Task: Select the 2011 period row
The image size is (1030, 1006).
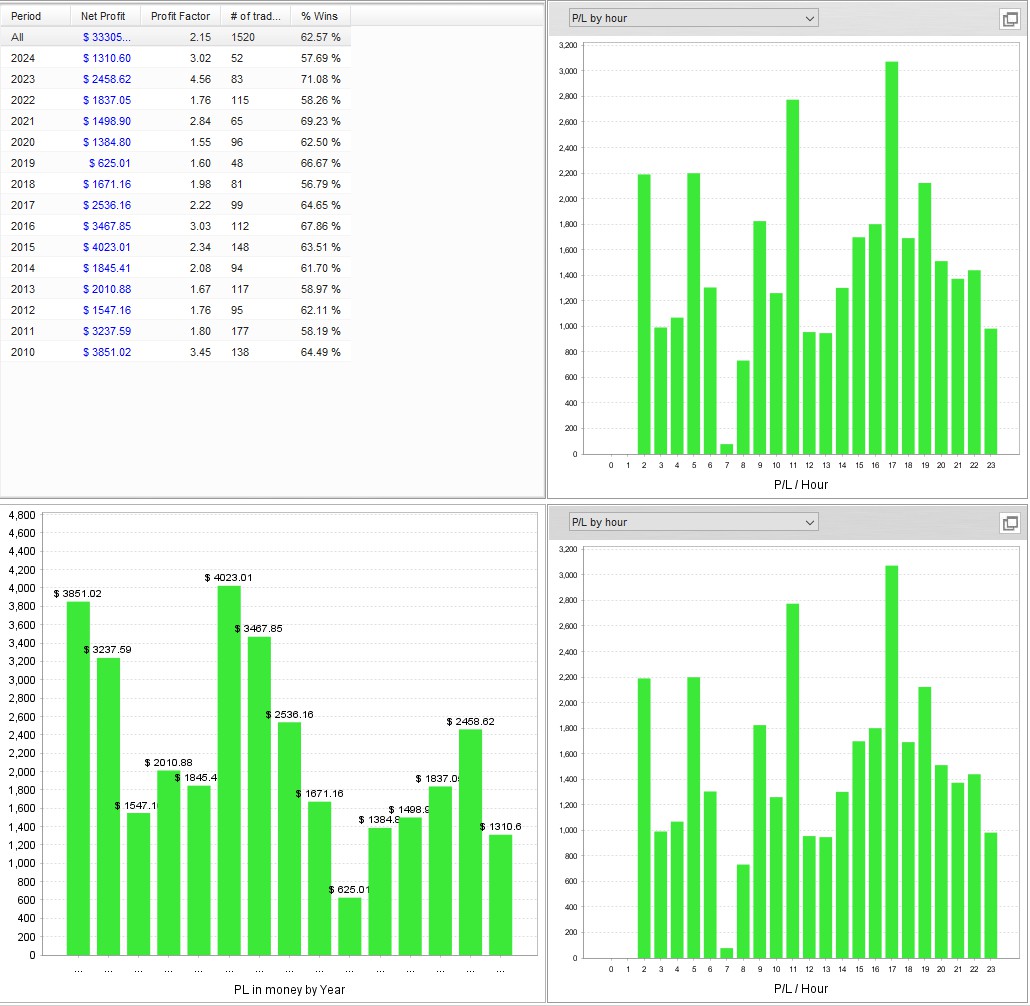Action: coord(175,332)
